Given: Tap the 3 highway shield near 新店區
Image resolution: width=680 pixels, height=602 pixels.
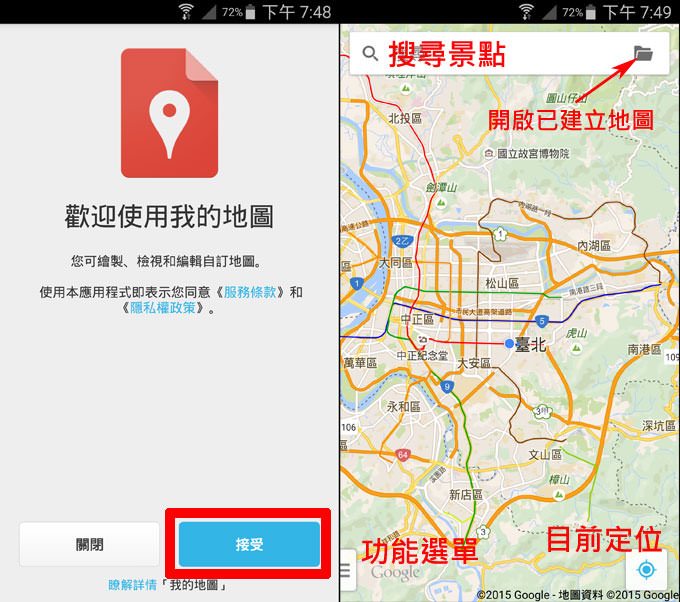Looking at the screenshot, I should (483, 532).
